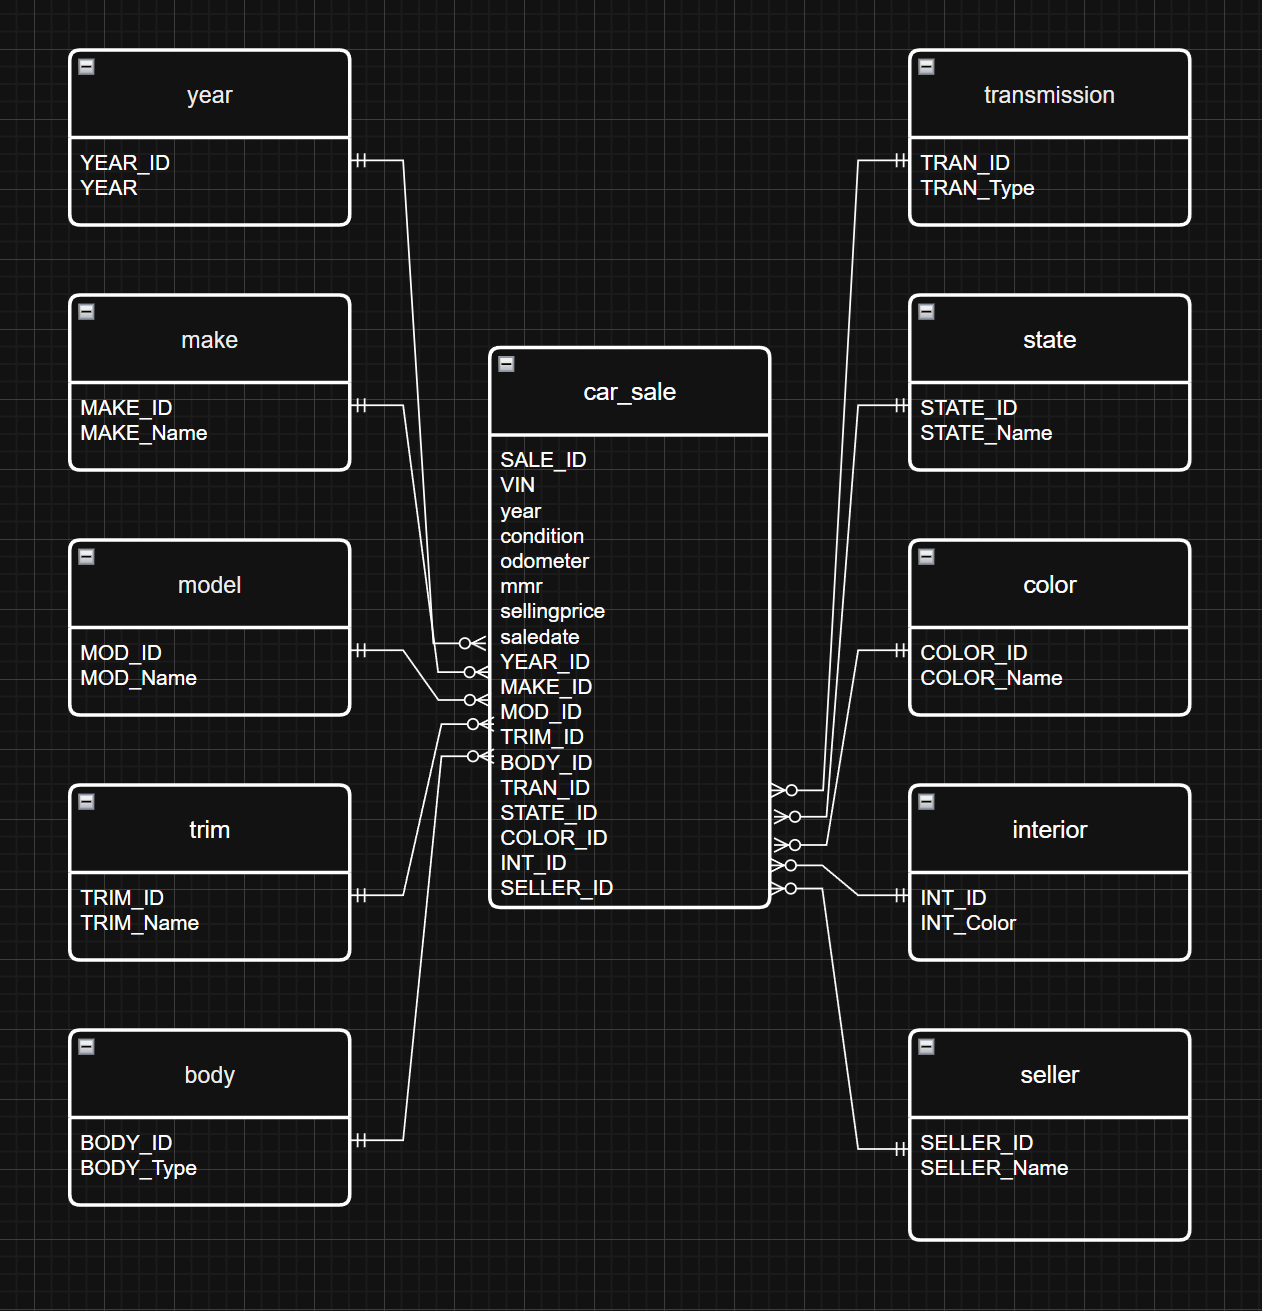Image resolution: width=1262 pixels, height=1311 pixels.
Task: Click the minus icon on the body table
Action: (x=87, y=1047)
